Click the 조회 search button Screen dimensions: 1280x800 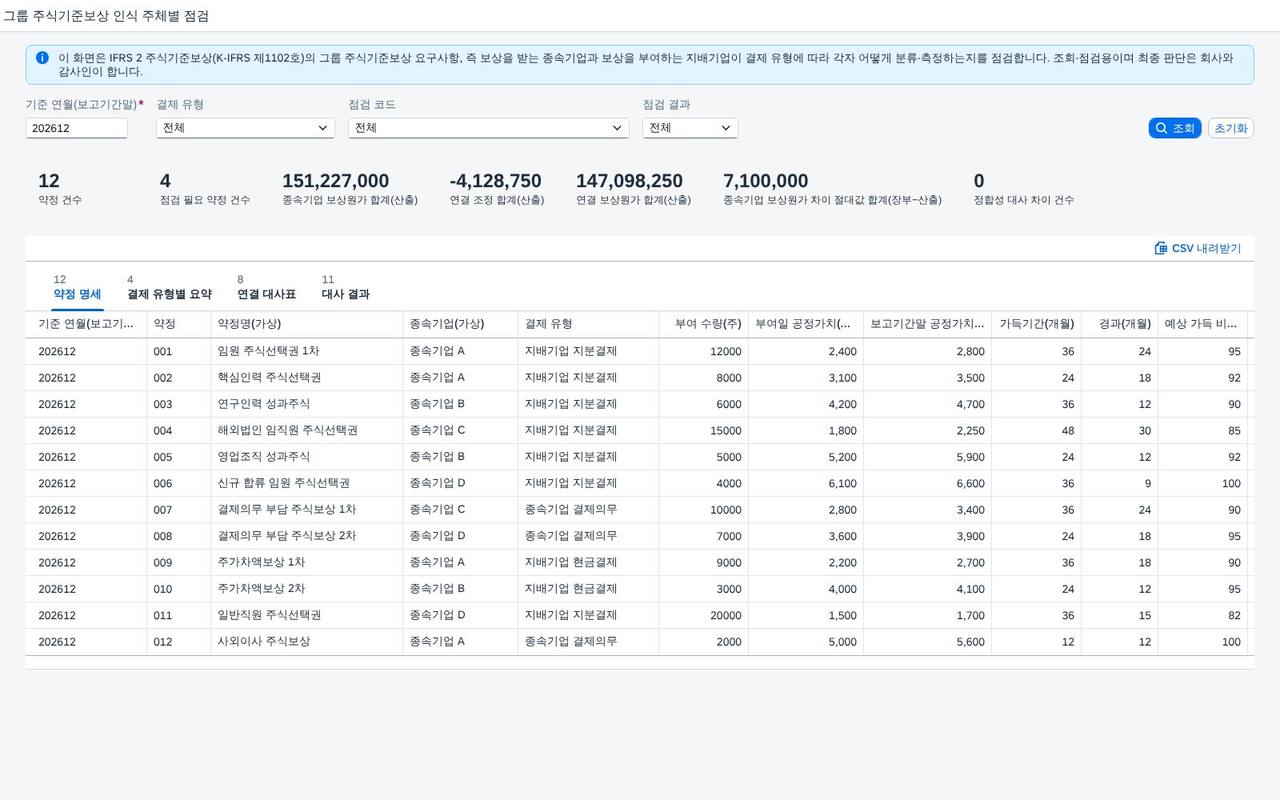(x=1175, y=128)
